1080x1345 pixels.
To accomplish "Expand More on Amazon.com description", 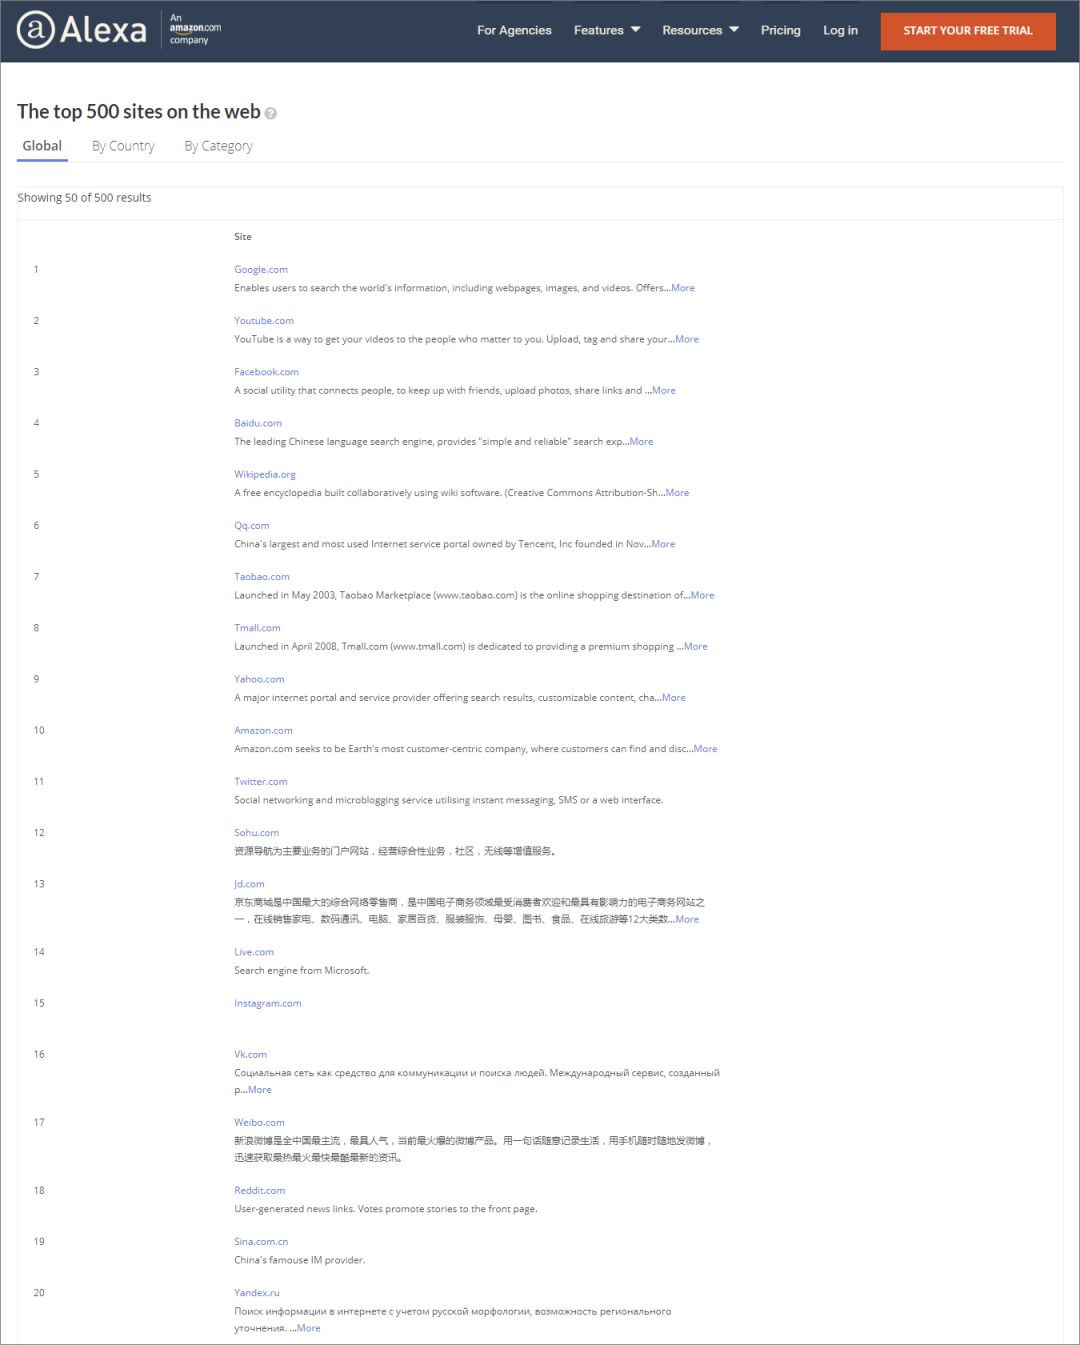I will pos(705,749).
